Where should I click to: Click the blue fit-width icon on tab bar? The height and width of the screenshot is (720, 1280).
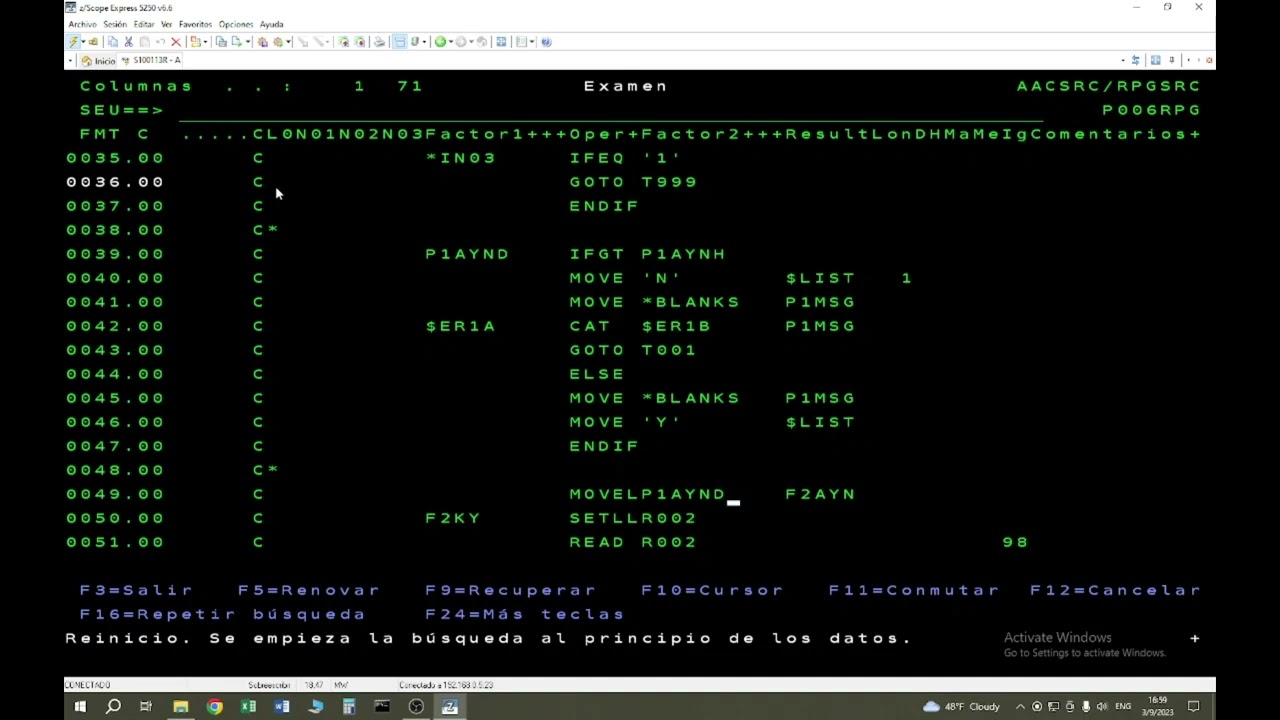[1155, 60]
